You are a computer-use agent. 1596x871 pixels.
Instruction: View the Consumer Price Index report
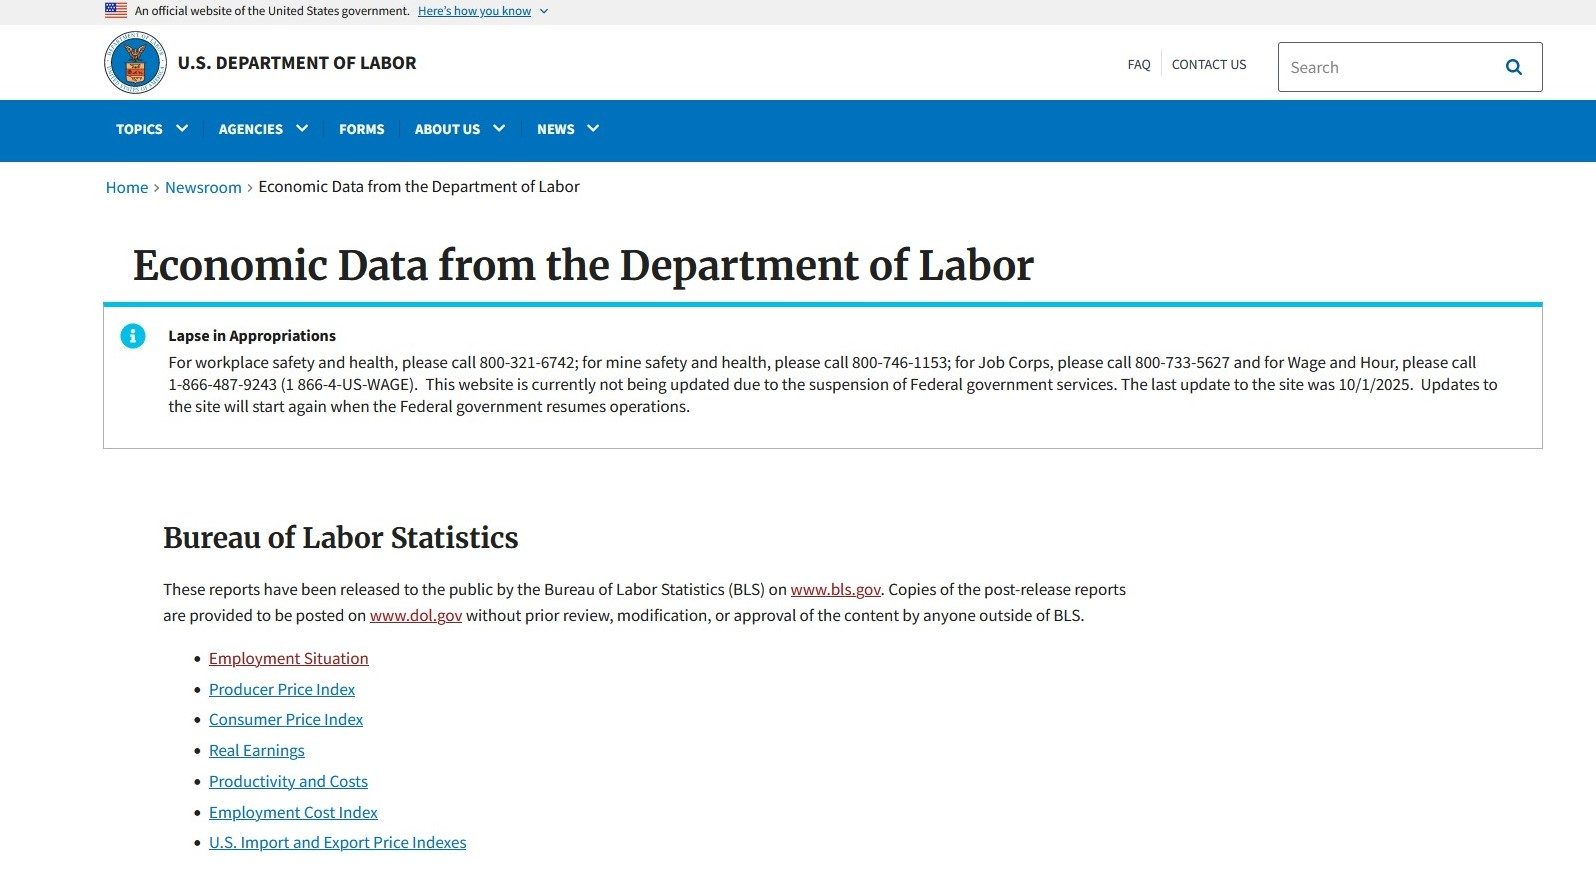[x=285, y=719]
